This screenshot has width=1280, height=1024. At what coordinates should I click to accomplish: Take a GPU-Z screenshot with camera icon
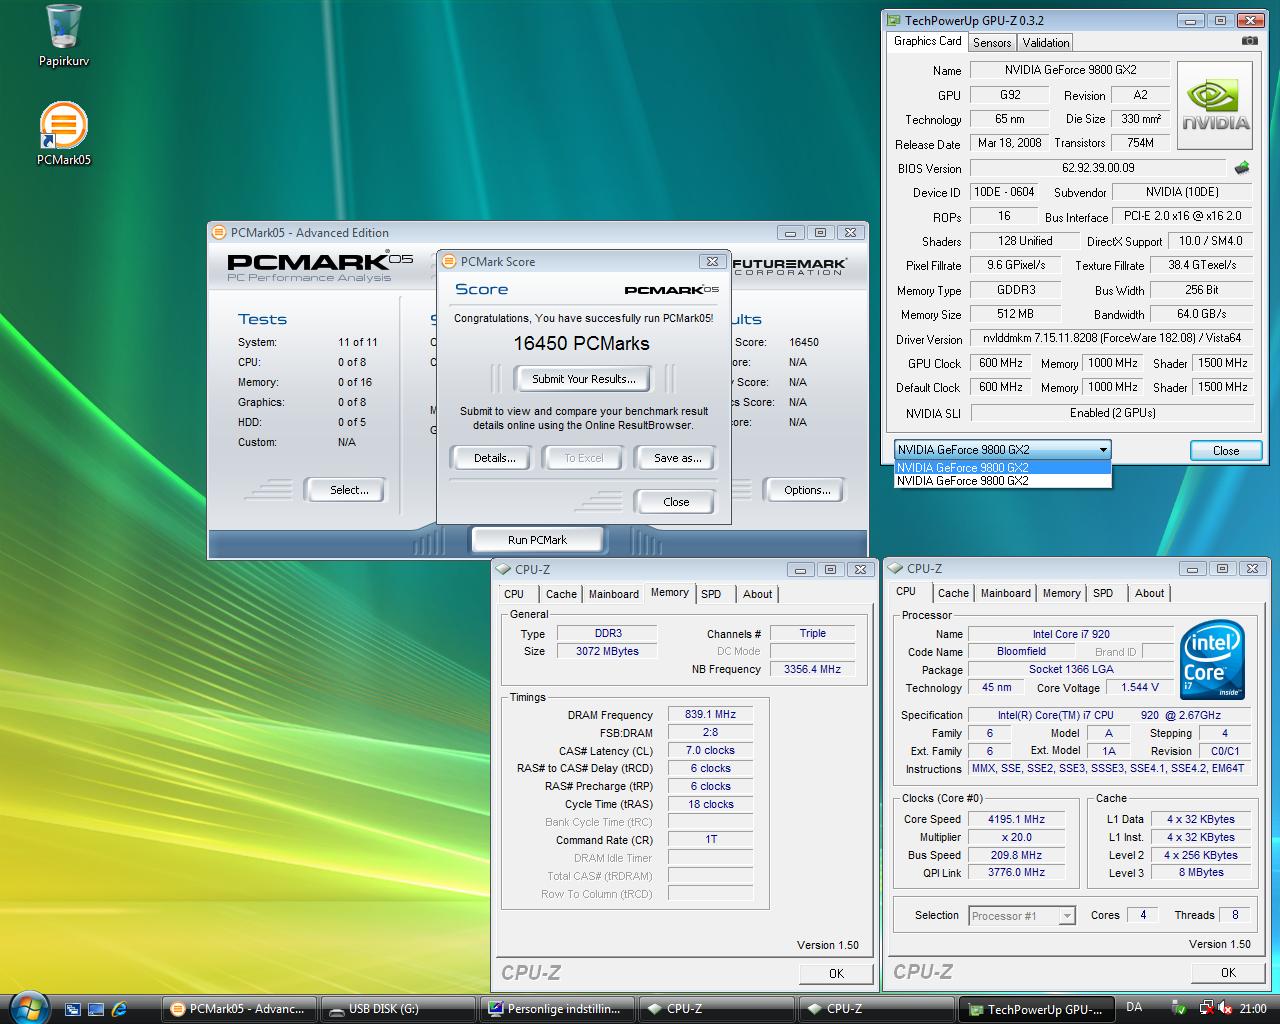[x=1249, y=41]
